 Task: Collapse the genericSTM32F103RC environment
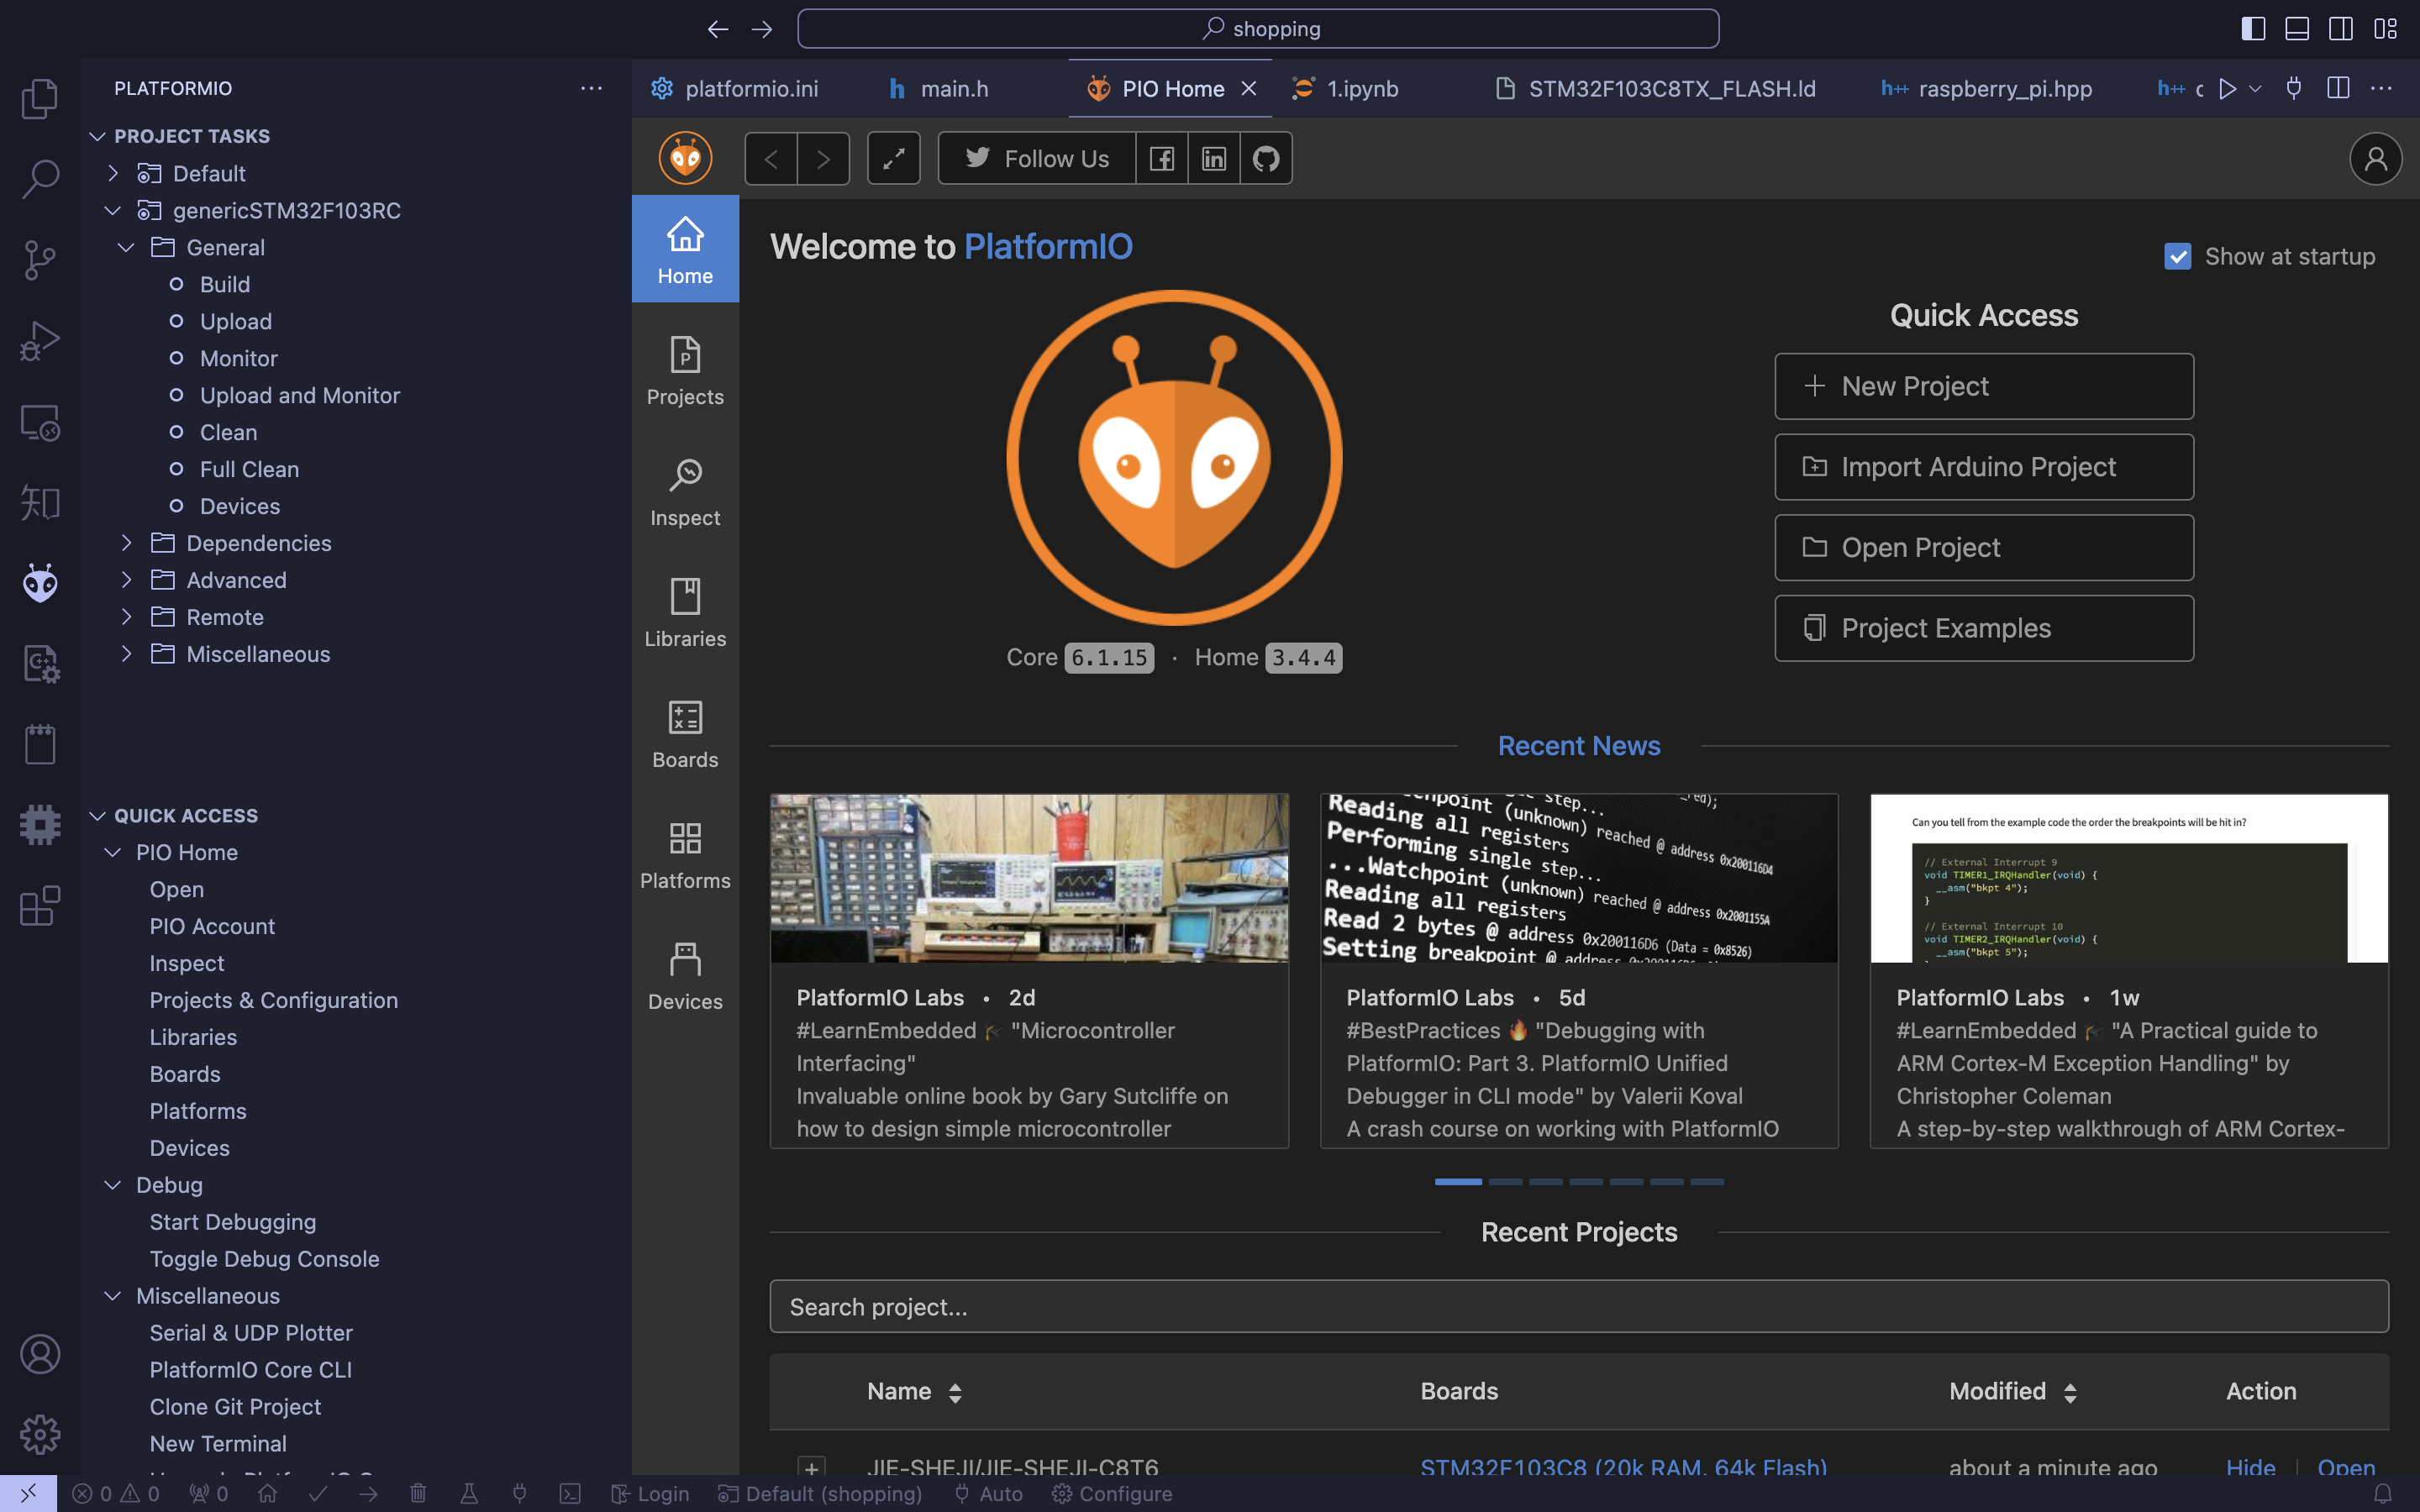click(113, 211)
